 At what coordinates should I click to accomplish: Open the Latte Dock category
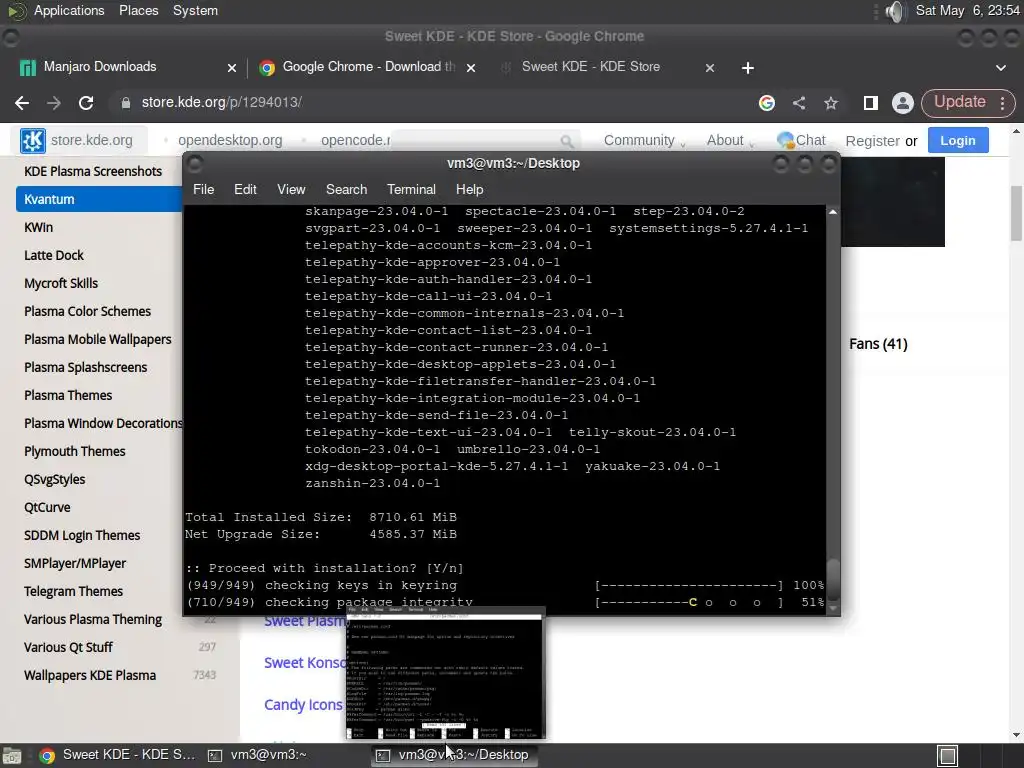(x=54, y=255)
